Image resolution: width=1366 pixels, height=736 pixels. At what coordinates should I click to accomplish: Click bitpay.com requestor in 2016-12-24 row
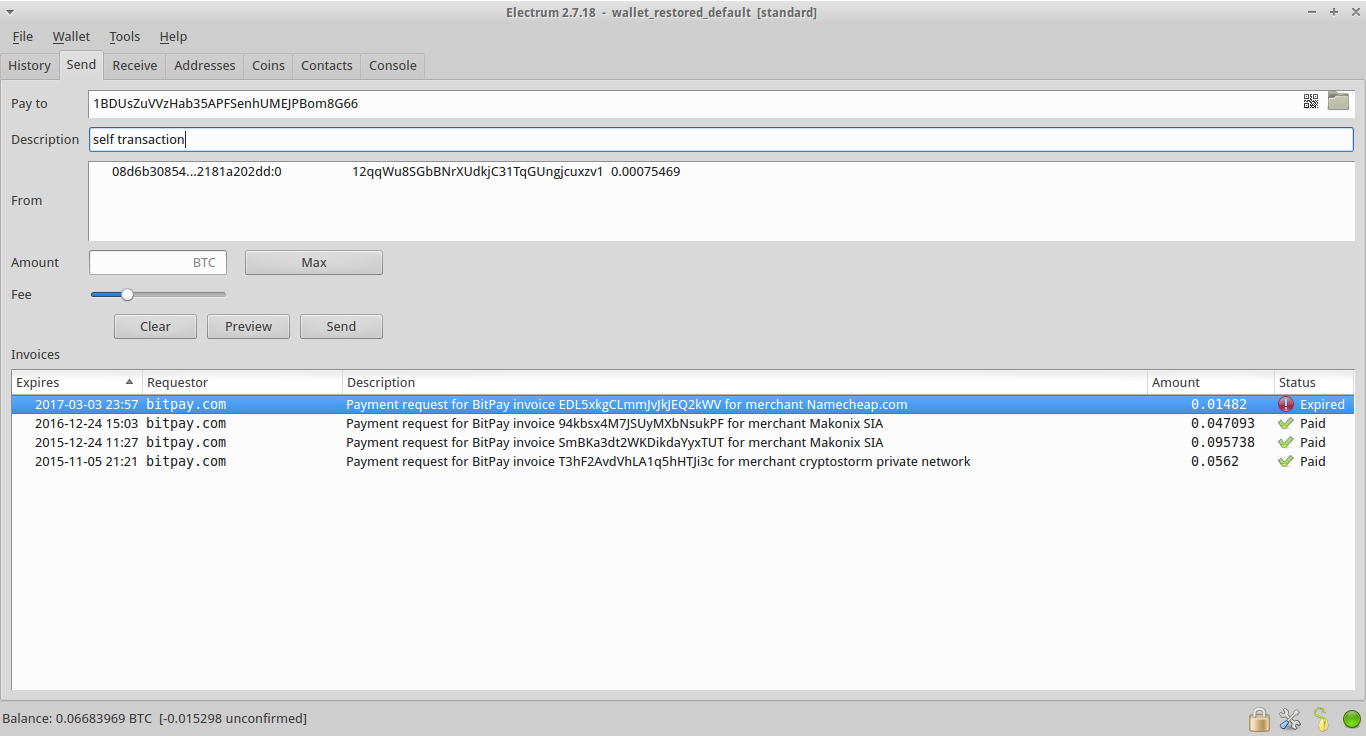click(186, 424)
